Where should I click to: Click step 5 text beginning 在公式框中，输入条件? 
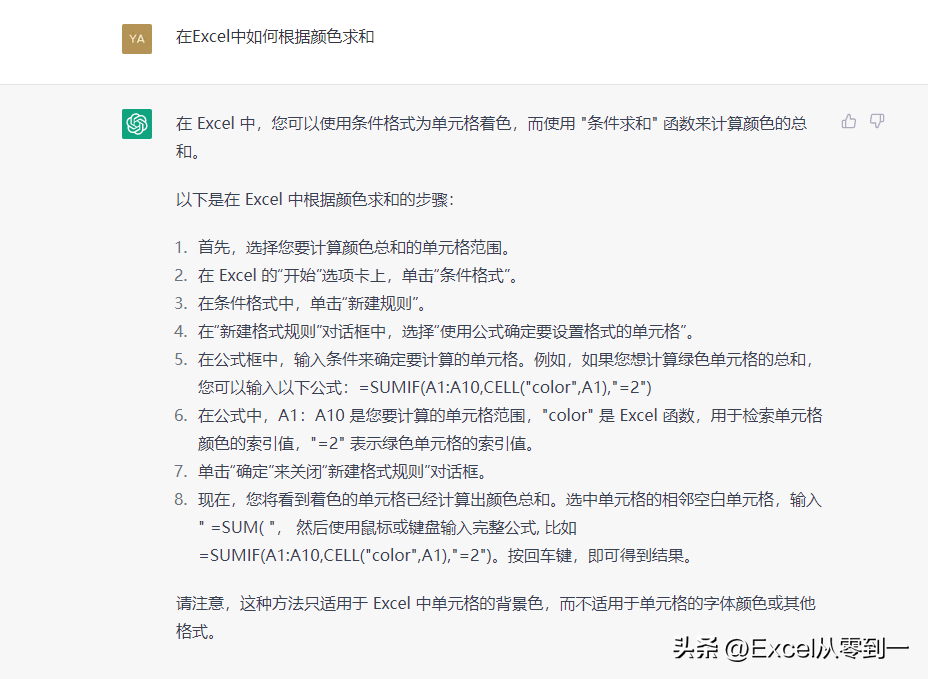point(507,374)
